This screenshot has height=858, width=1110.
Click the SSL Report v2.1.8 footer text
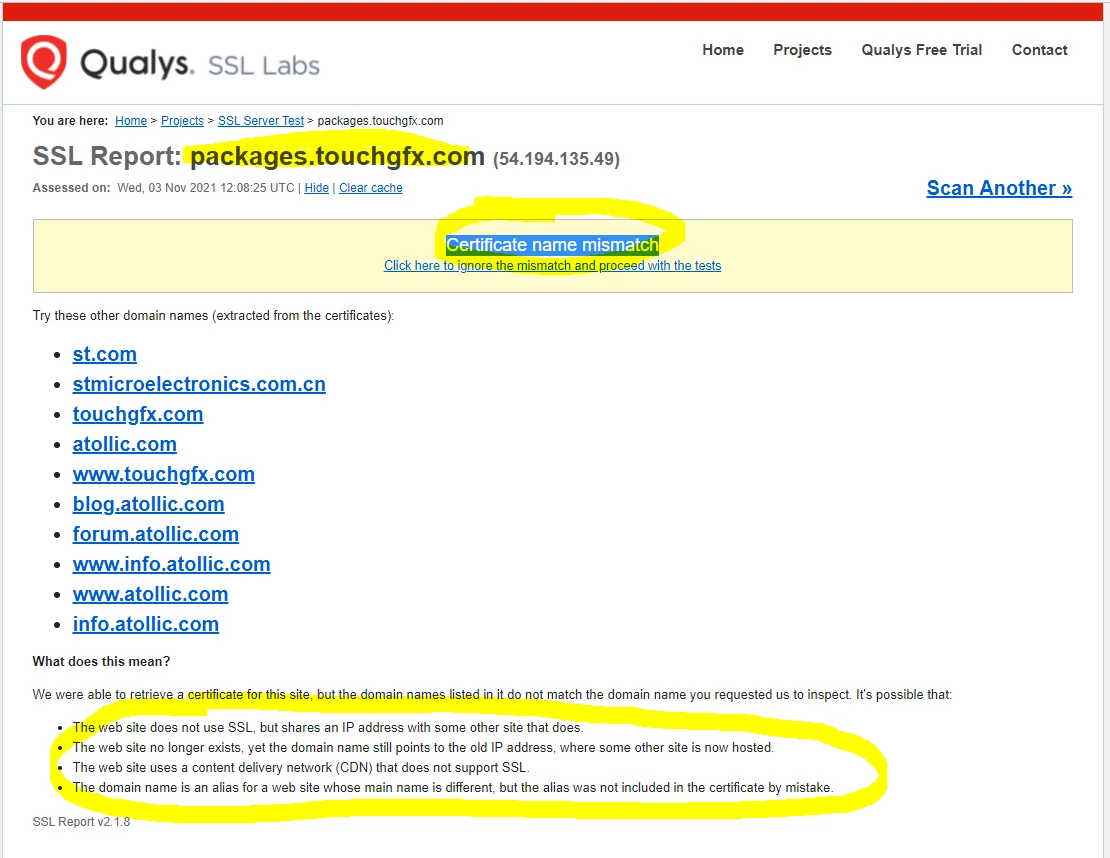81,821
